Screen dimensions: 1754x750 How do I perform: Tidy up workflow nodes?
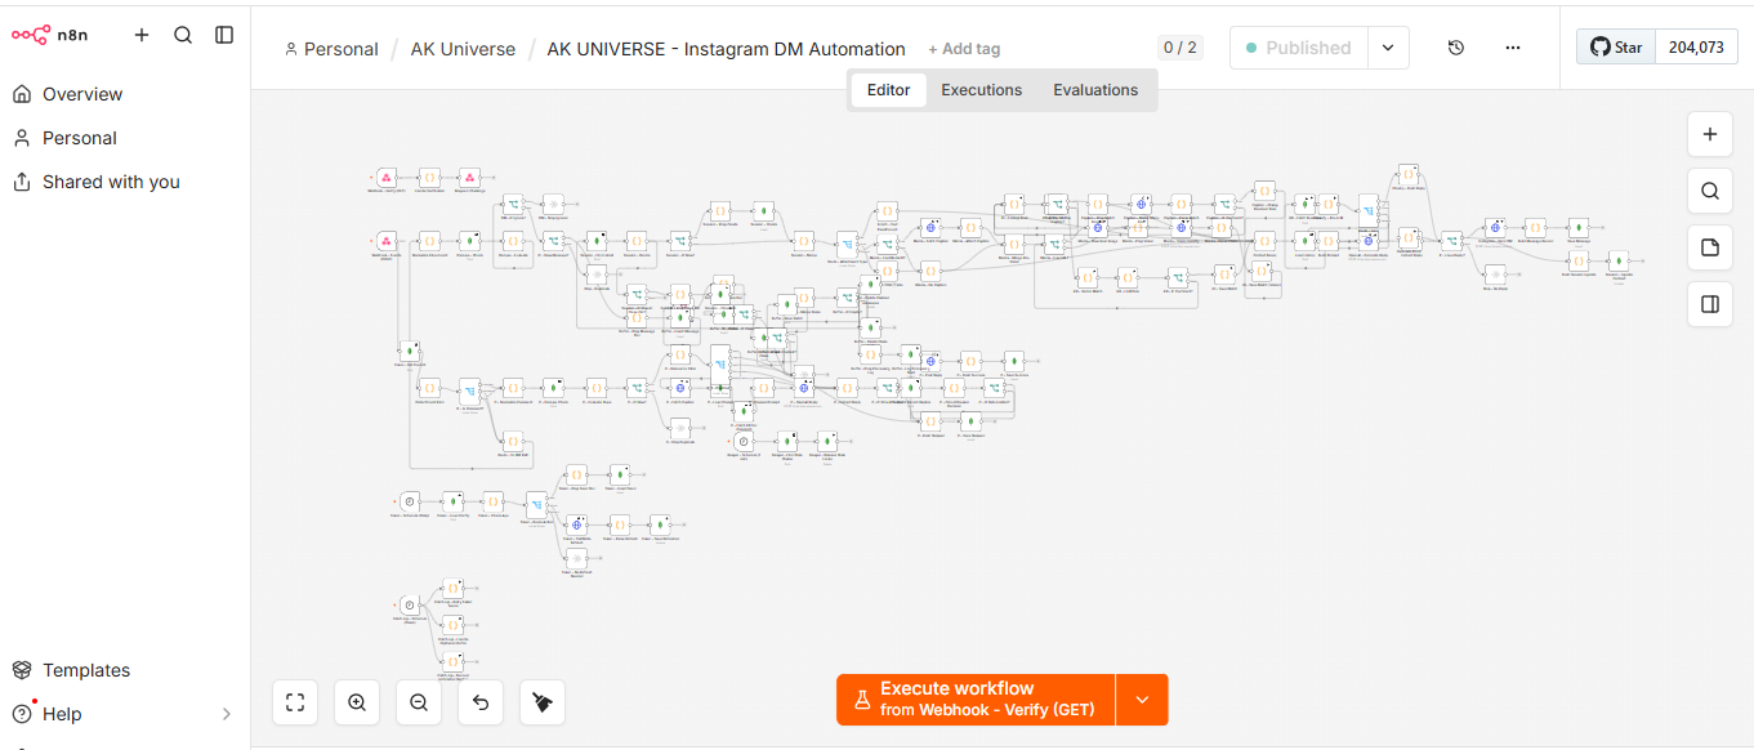[543, 702]
